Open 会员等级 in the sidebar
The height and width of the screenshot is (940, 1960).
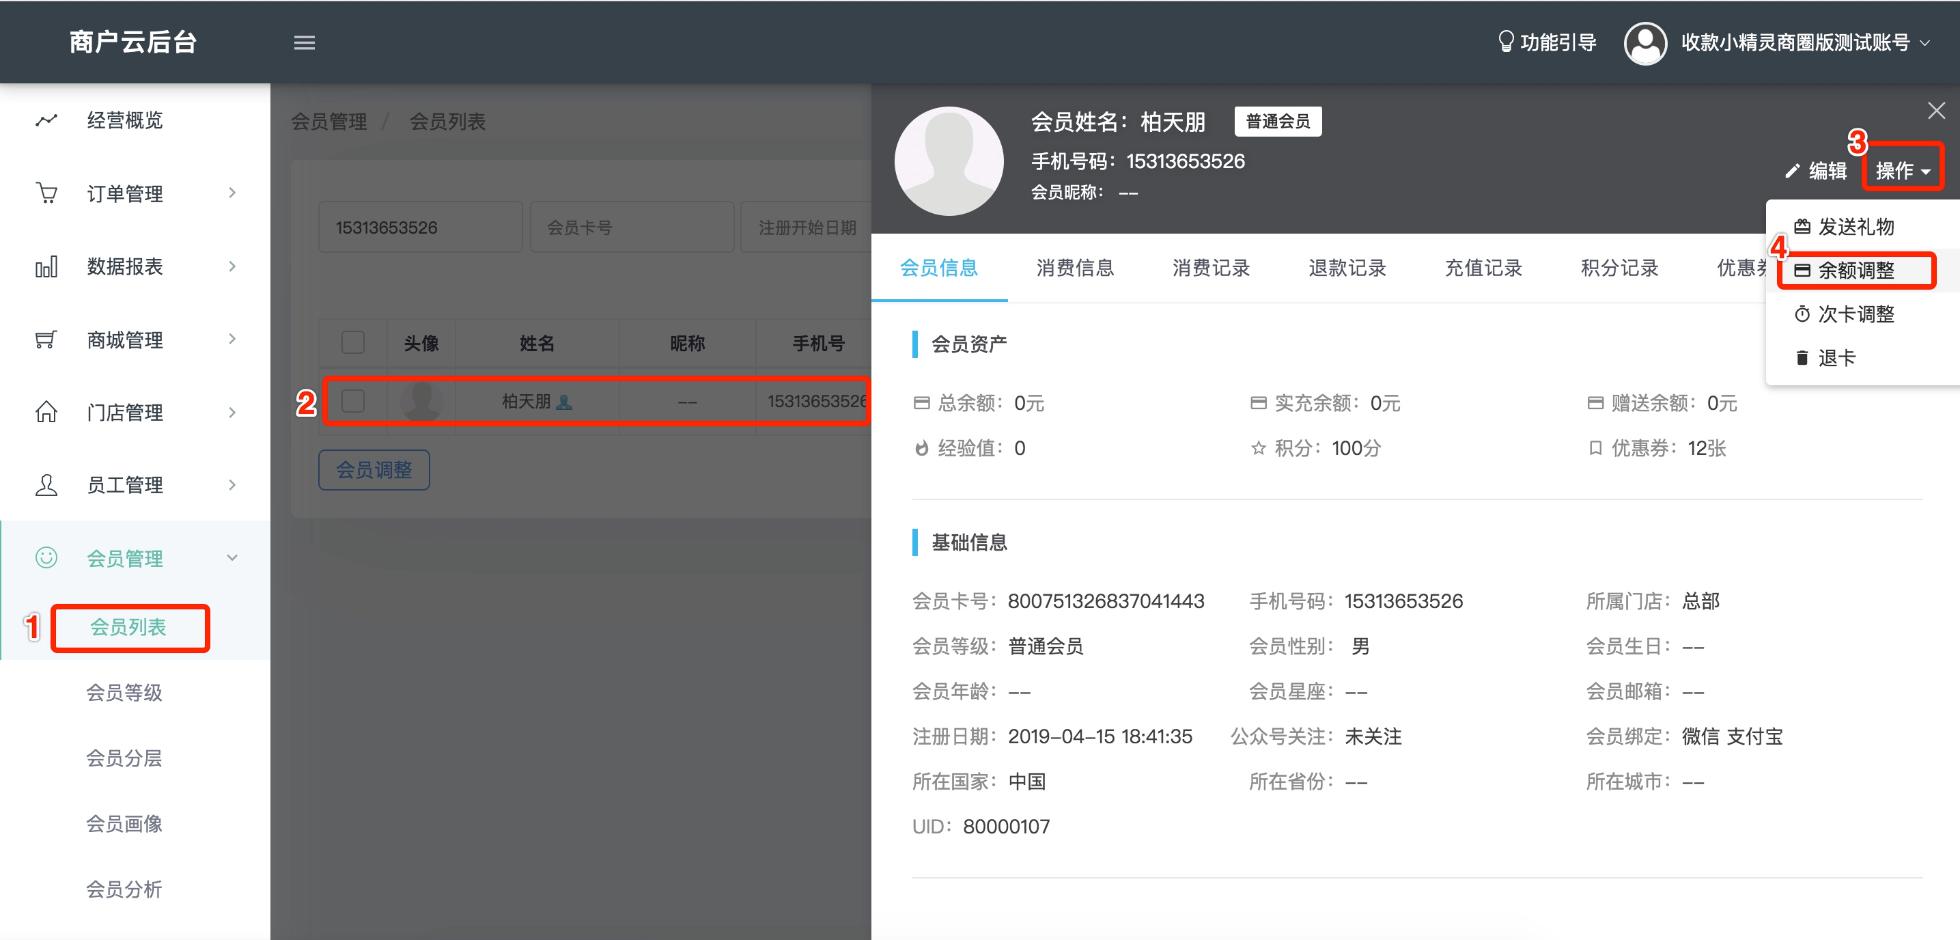point(124,692)
